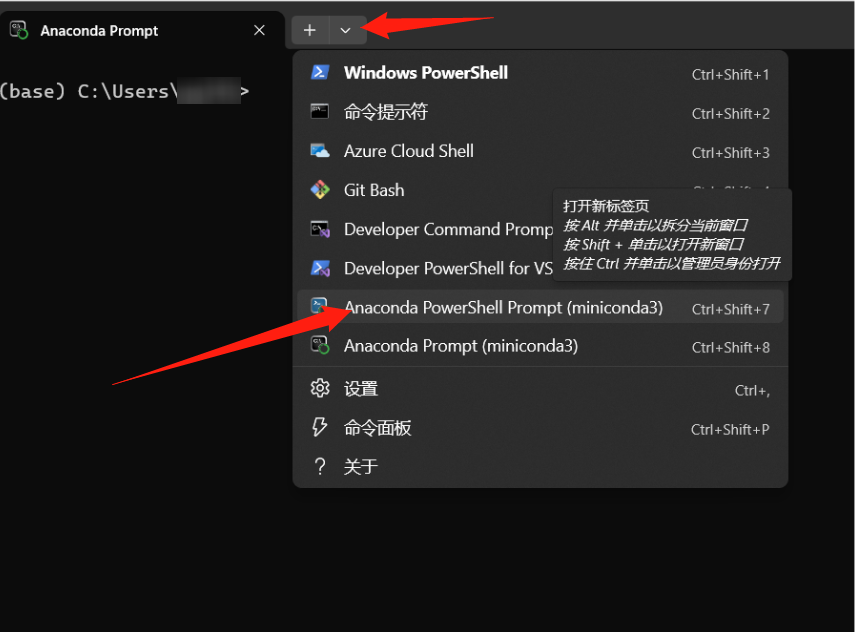Switch to the Anaconda Prompt tab

click(x=141, y=30)
